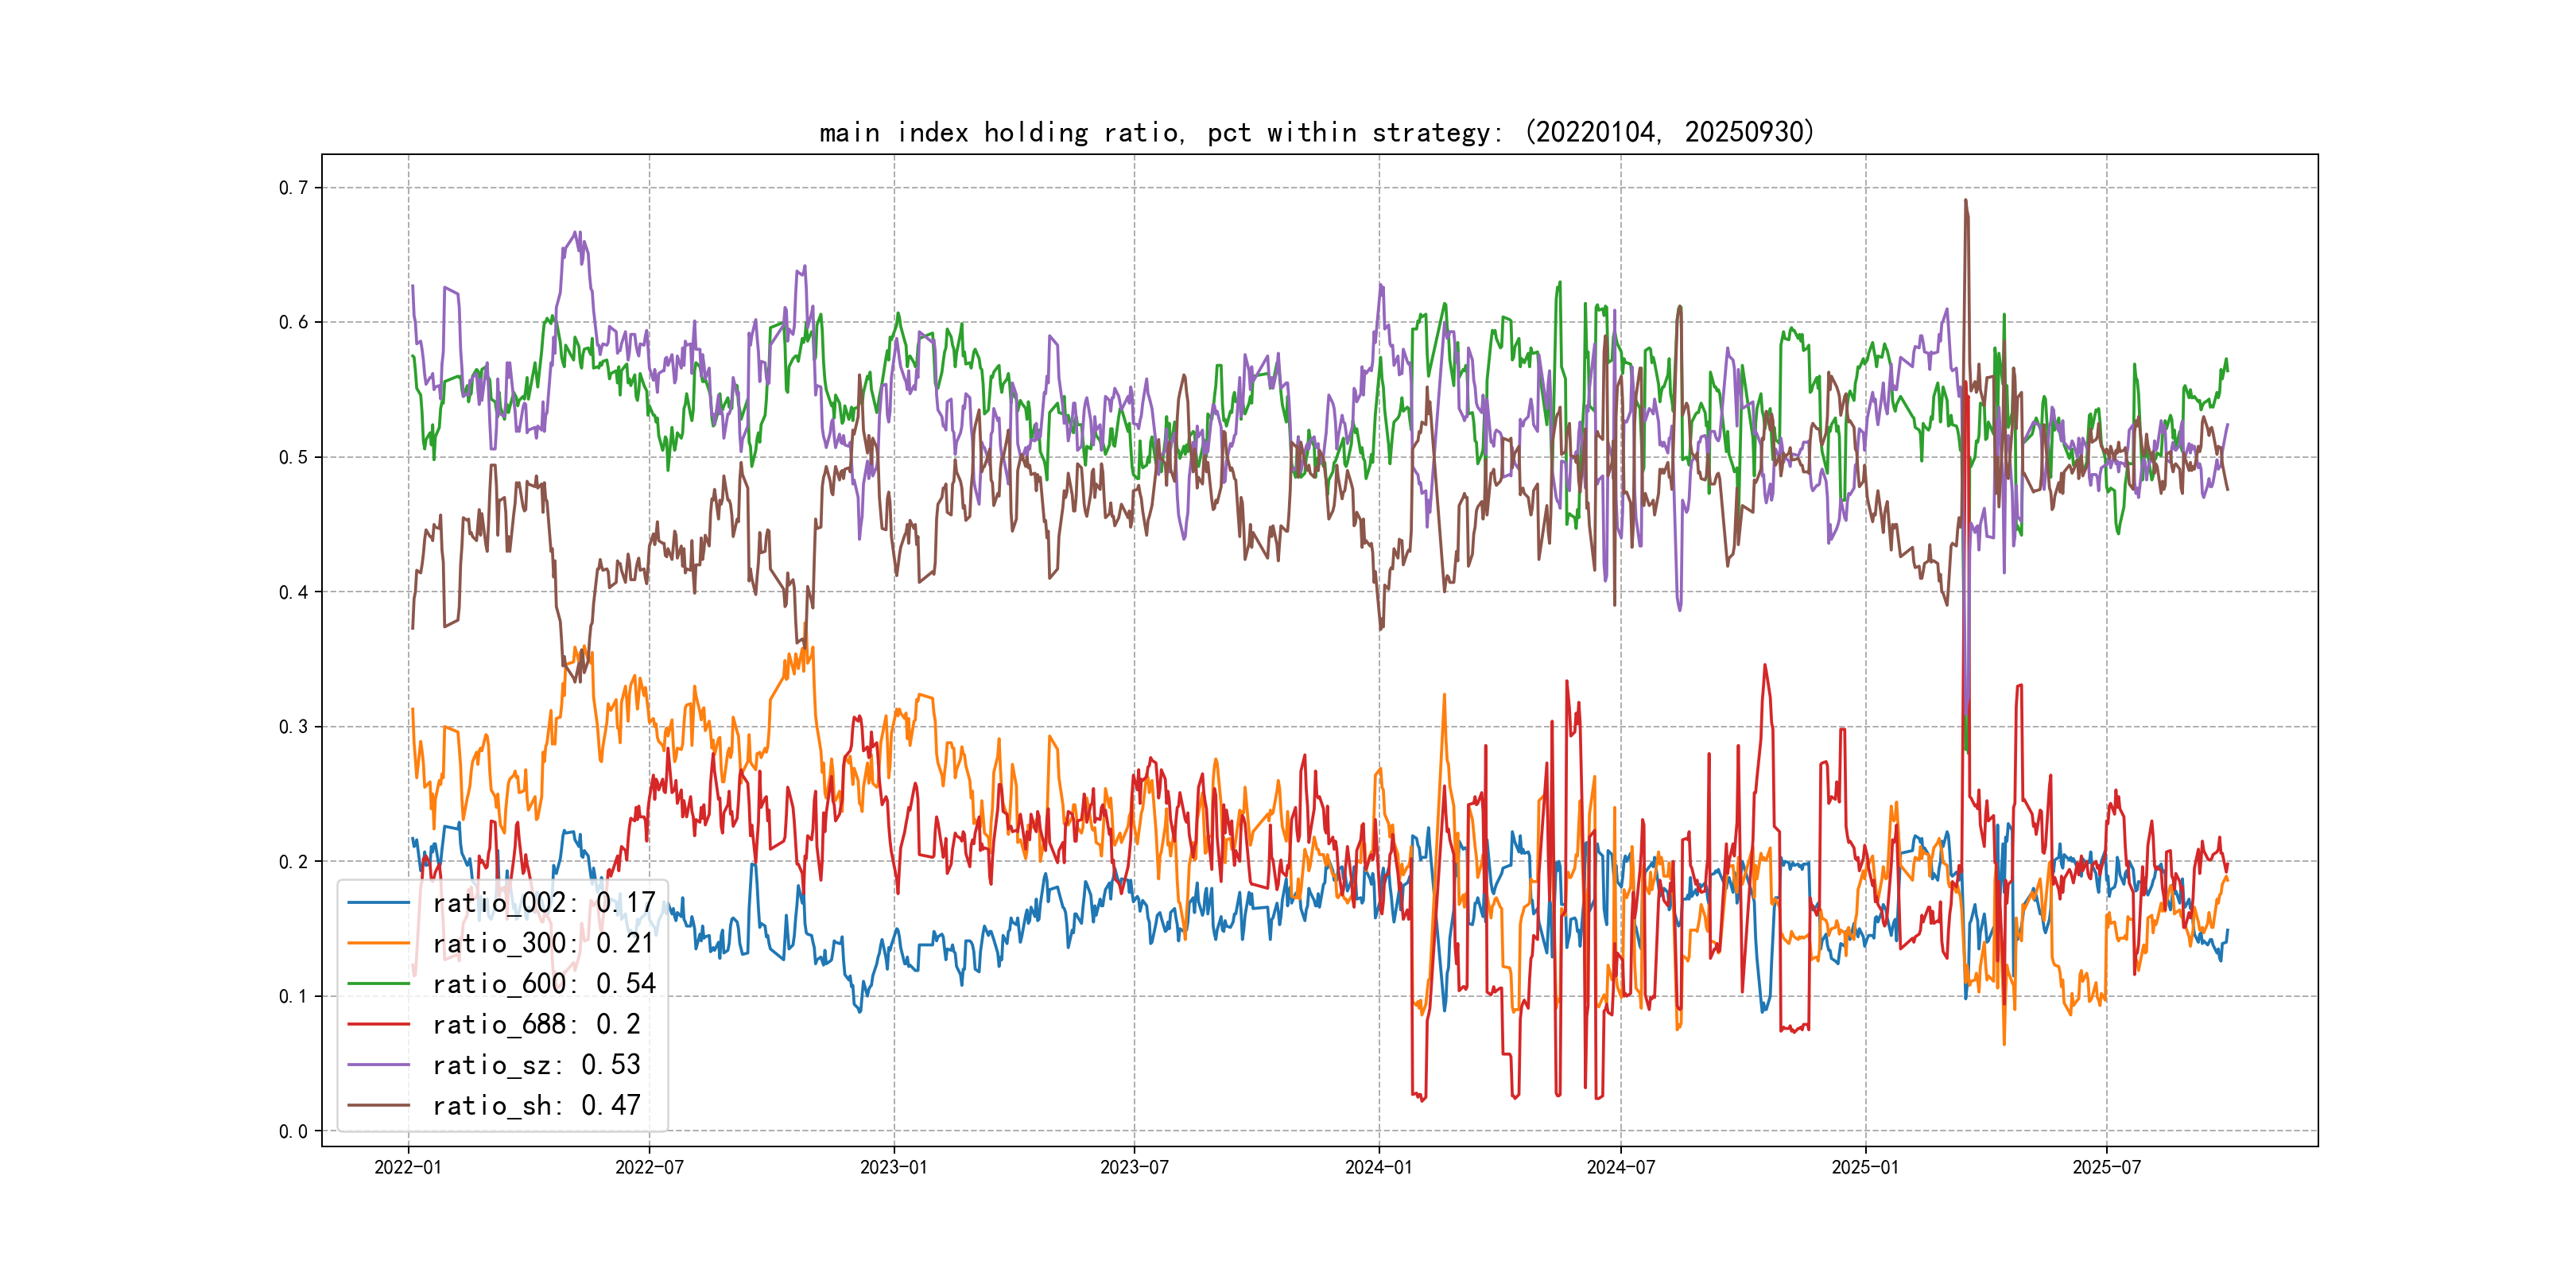The width and height of the screenshot is (2576, 1288).
Task: Click the brown ratio_sh legend line swatch
Action: coord(378,1105)
